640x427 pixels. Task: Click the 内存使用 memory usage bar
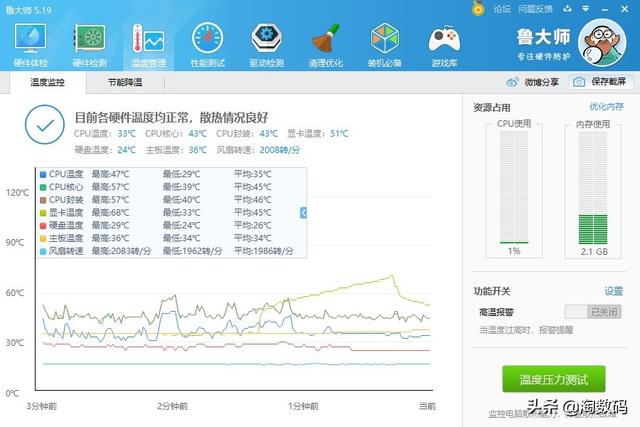coord(593,187)
